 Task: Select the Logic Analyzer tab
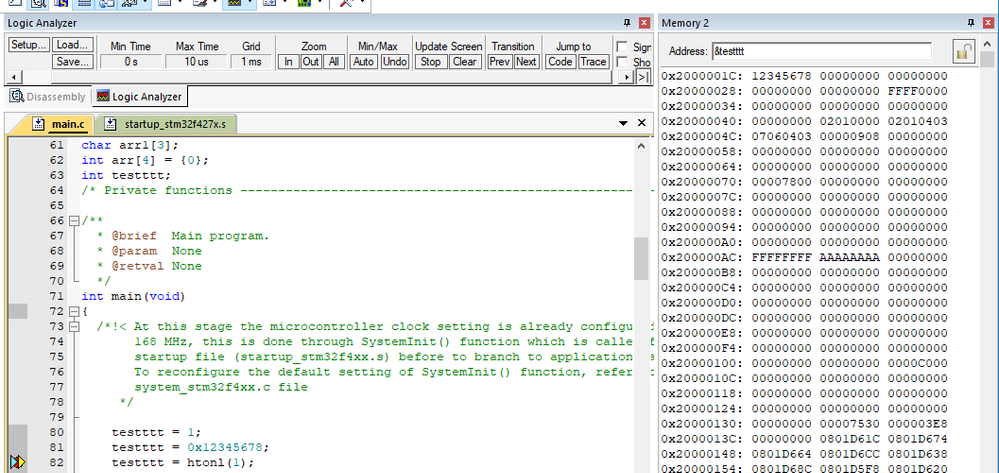140,97
